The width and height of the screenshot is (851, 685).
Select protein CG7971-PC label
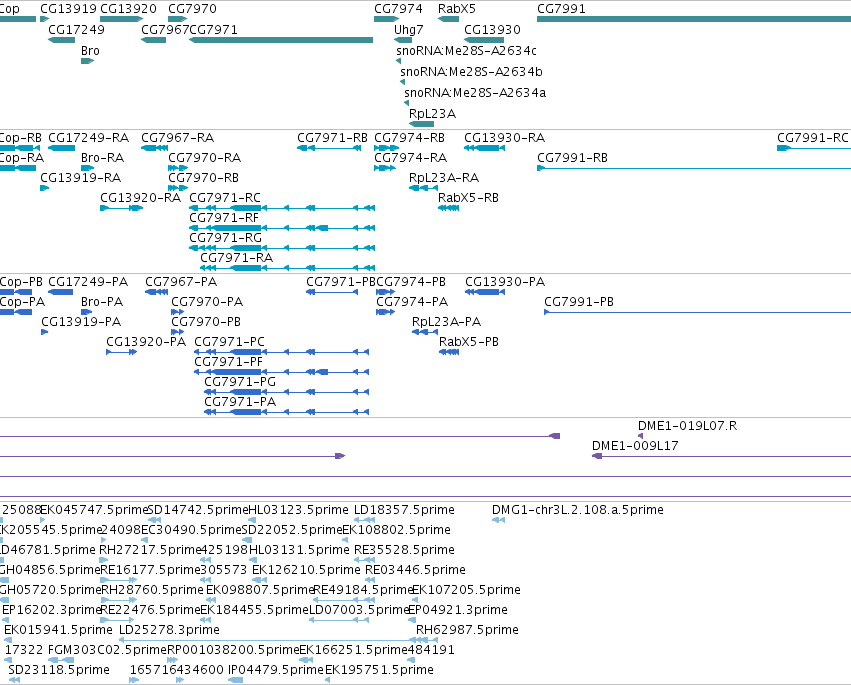229,341
